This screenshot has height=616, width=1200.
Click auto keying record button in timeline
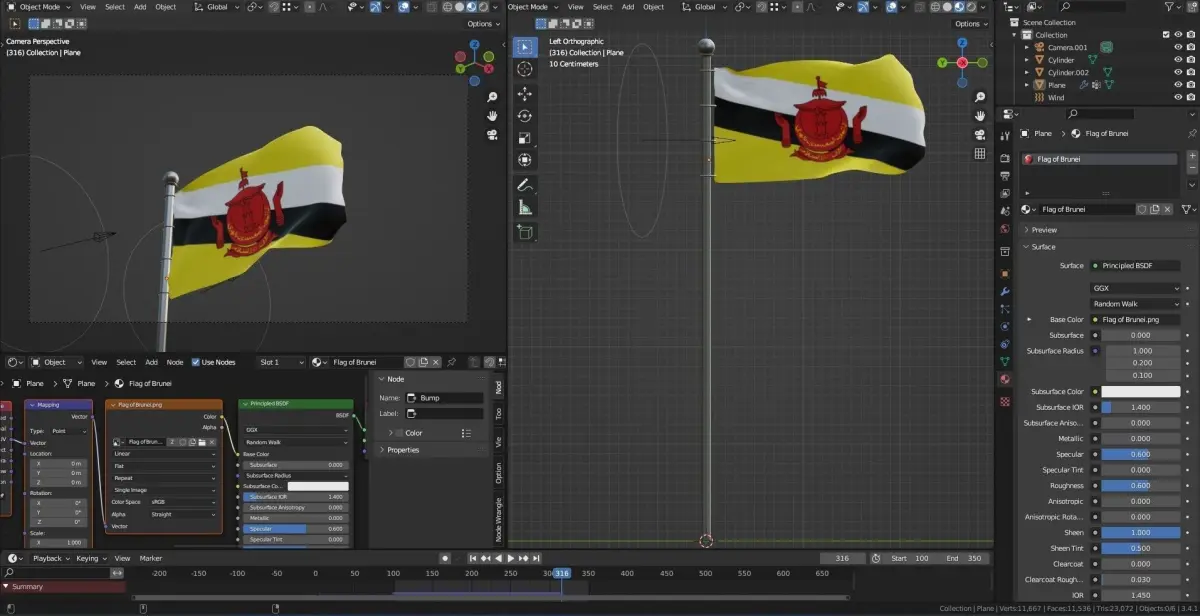click(x=445, y=558)
